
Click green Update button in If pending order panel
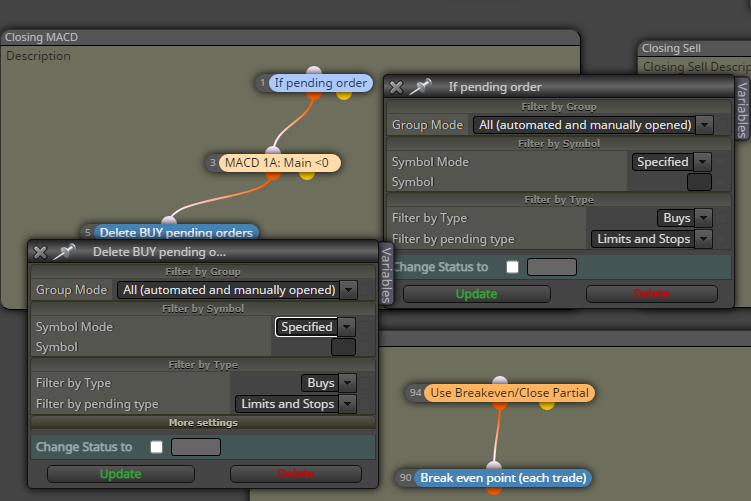coord(477,294)
